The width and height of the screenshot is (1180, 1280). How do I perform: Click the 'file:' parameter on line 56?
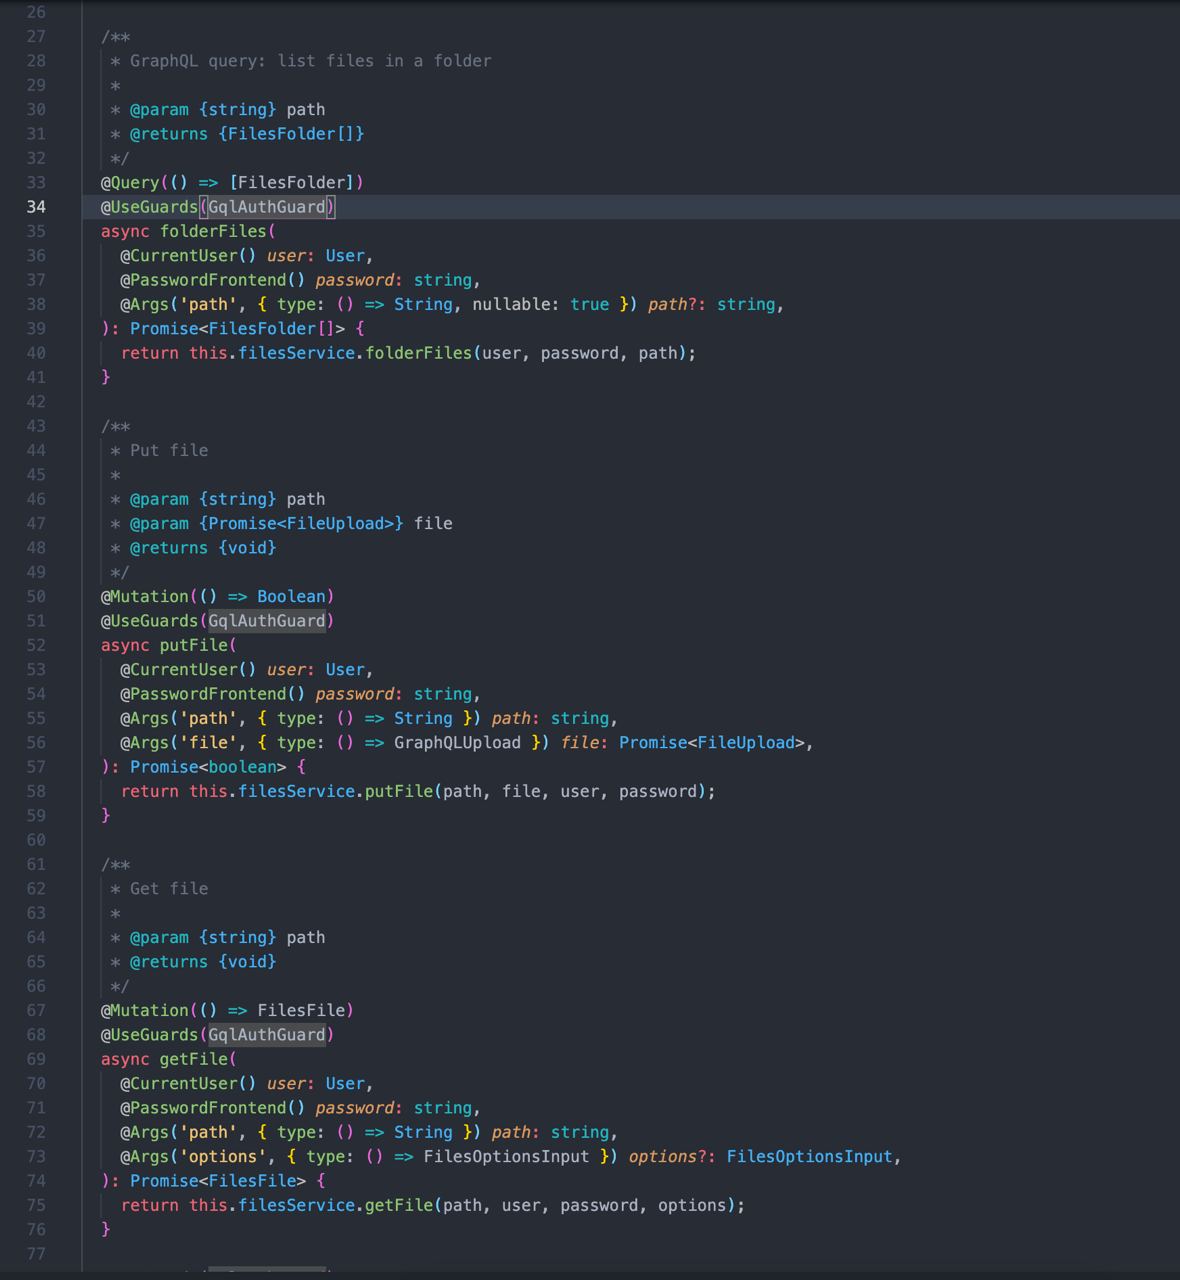click(585, 743)
